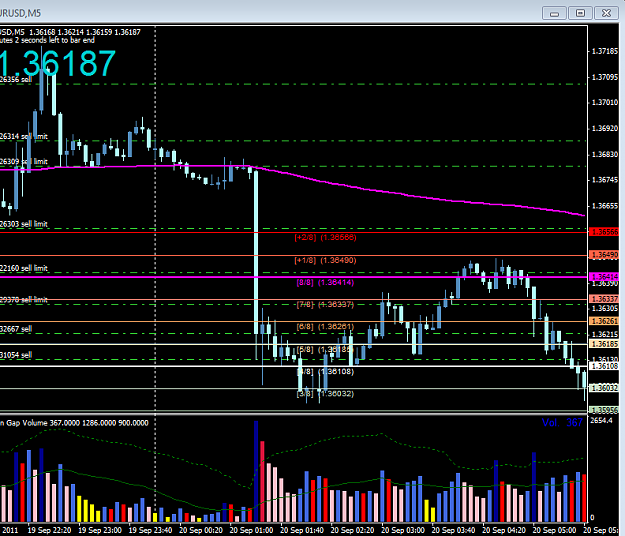The image size is (625, 536).
Task: Click the [+2/8] (1.36566) level label
Action: point(325,238)
